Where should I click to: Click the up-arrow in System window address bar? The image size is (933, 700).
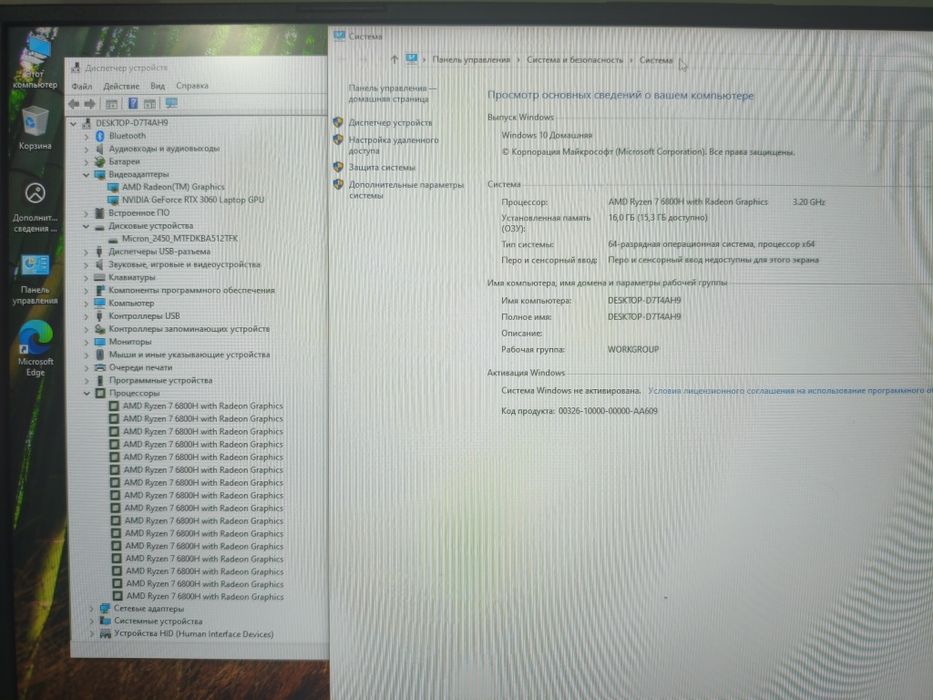point(394,59)
